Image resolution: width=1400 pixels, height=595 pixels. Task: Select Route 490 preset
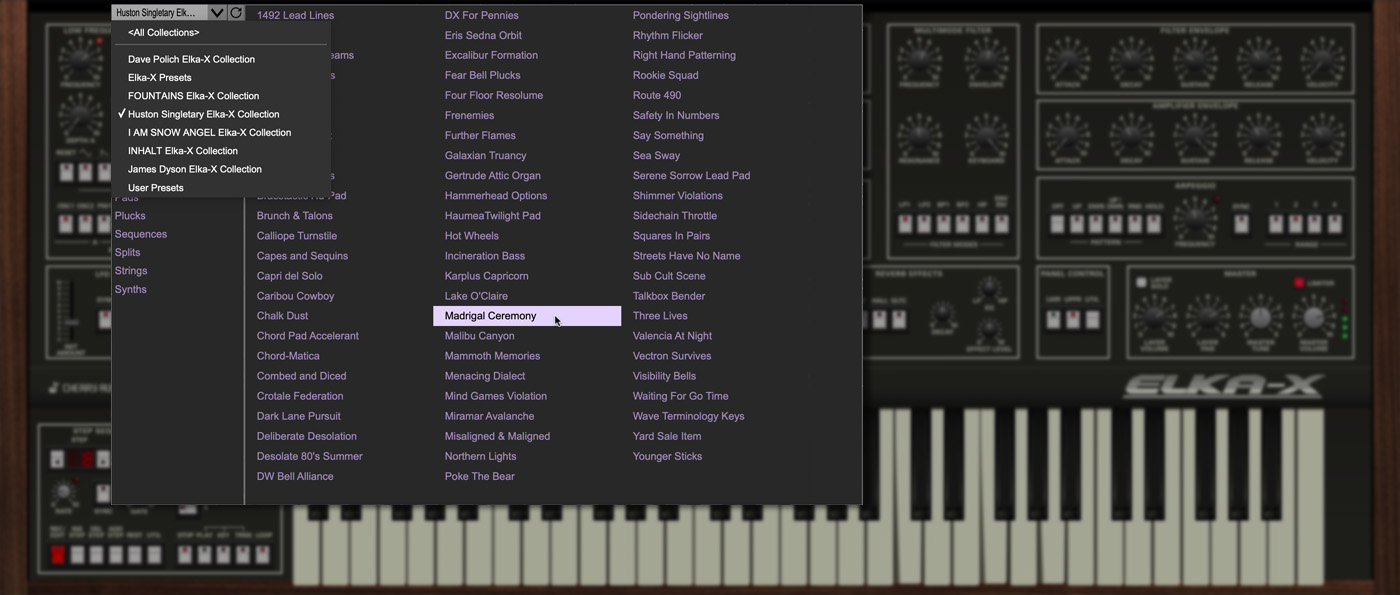[x=656, y=95]
